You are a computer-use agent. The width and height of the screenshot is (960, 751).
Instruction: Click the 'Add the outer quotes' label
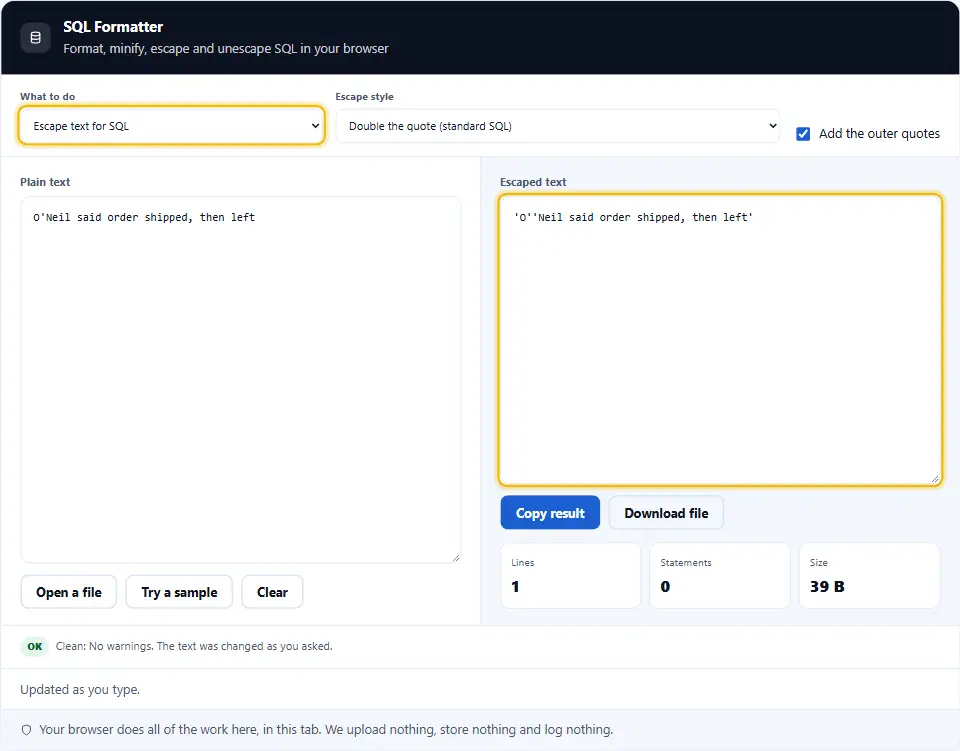coord(879,133)
